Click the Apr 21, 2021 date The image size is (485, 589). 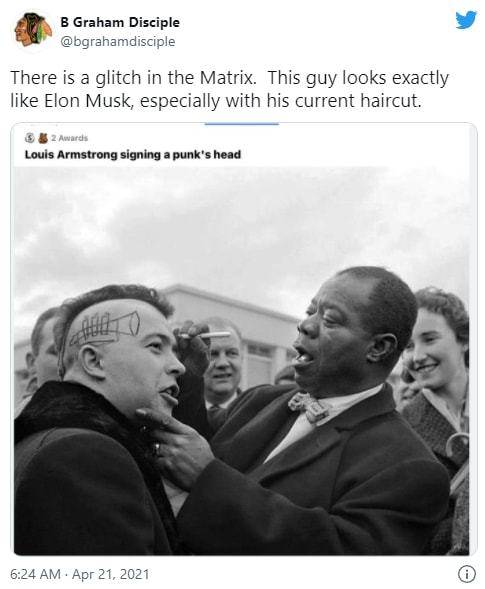pyautogui.click(x=110, y=574)
